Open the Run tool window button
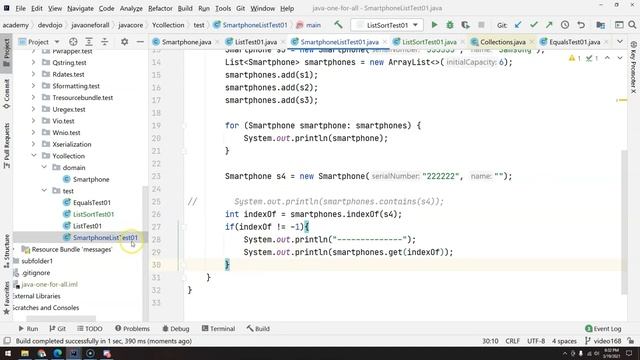Screen dimensions: 640x360 tap(28, 328)
